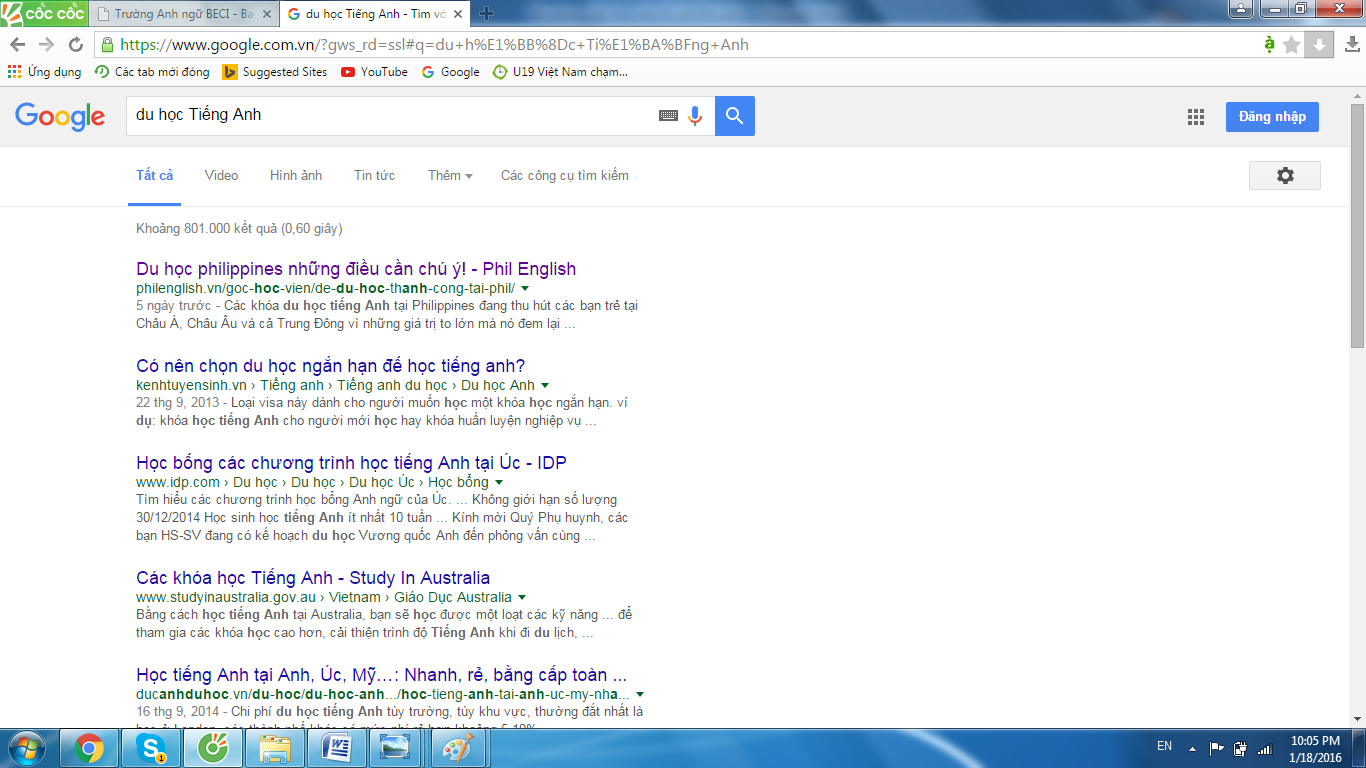Open the YouTube bookmark
The height and width of the screenshot is (768, 1366).
374,72
